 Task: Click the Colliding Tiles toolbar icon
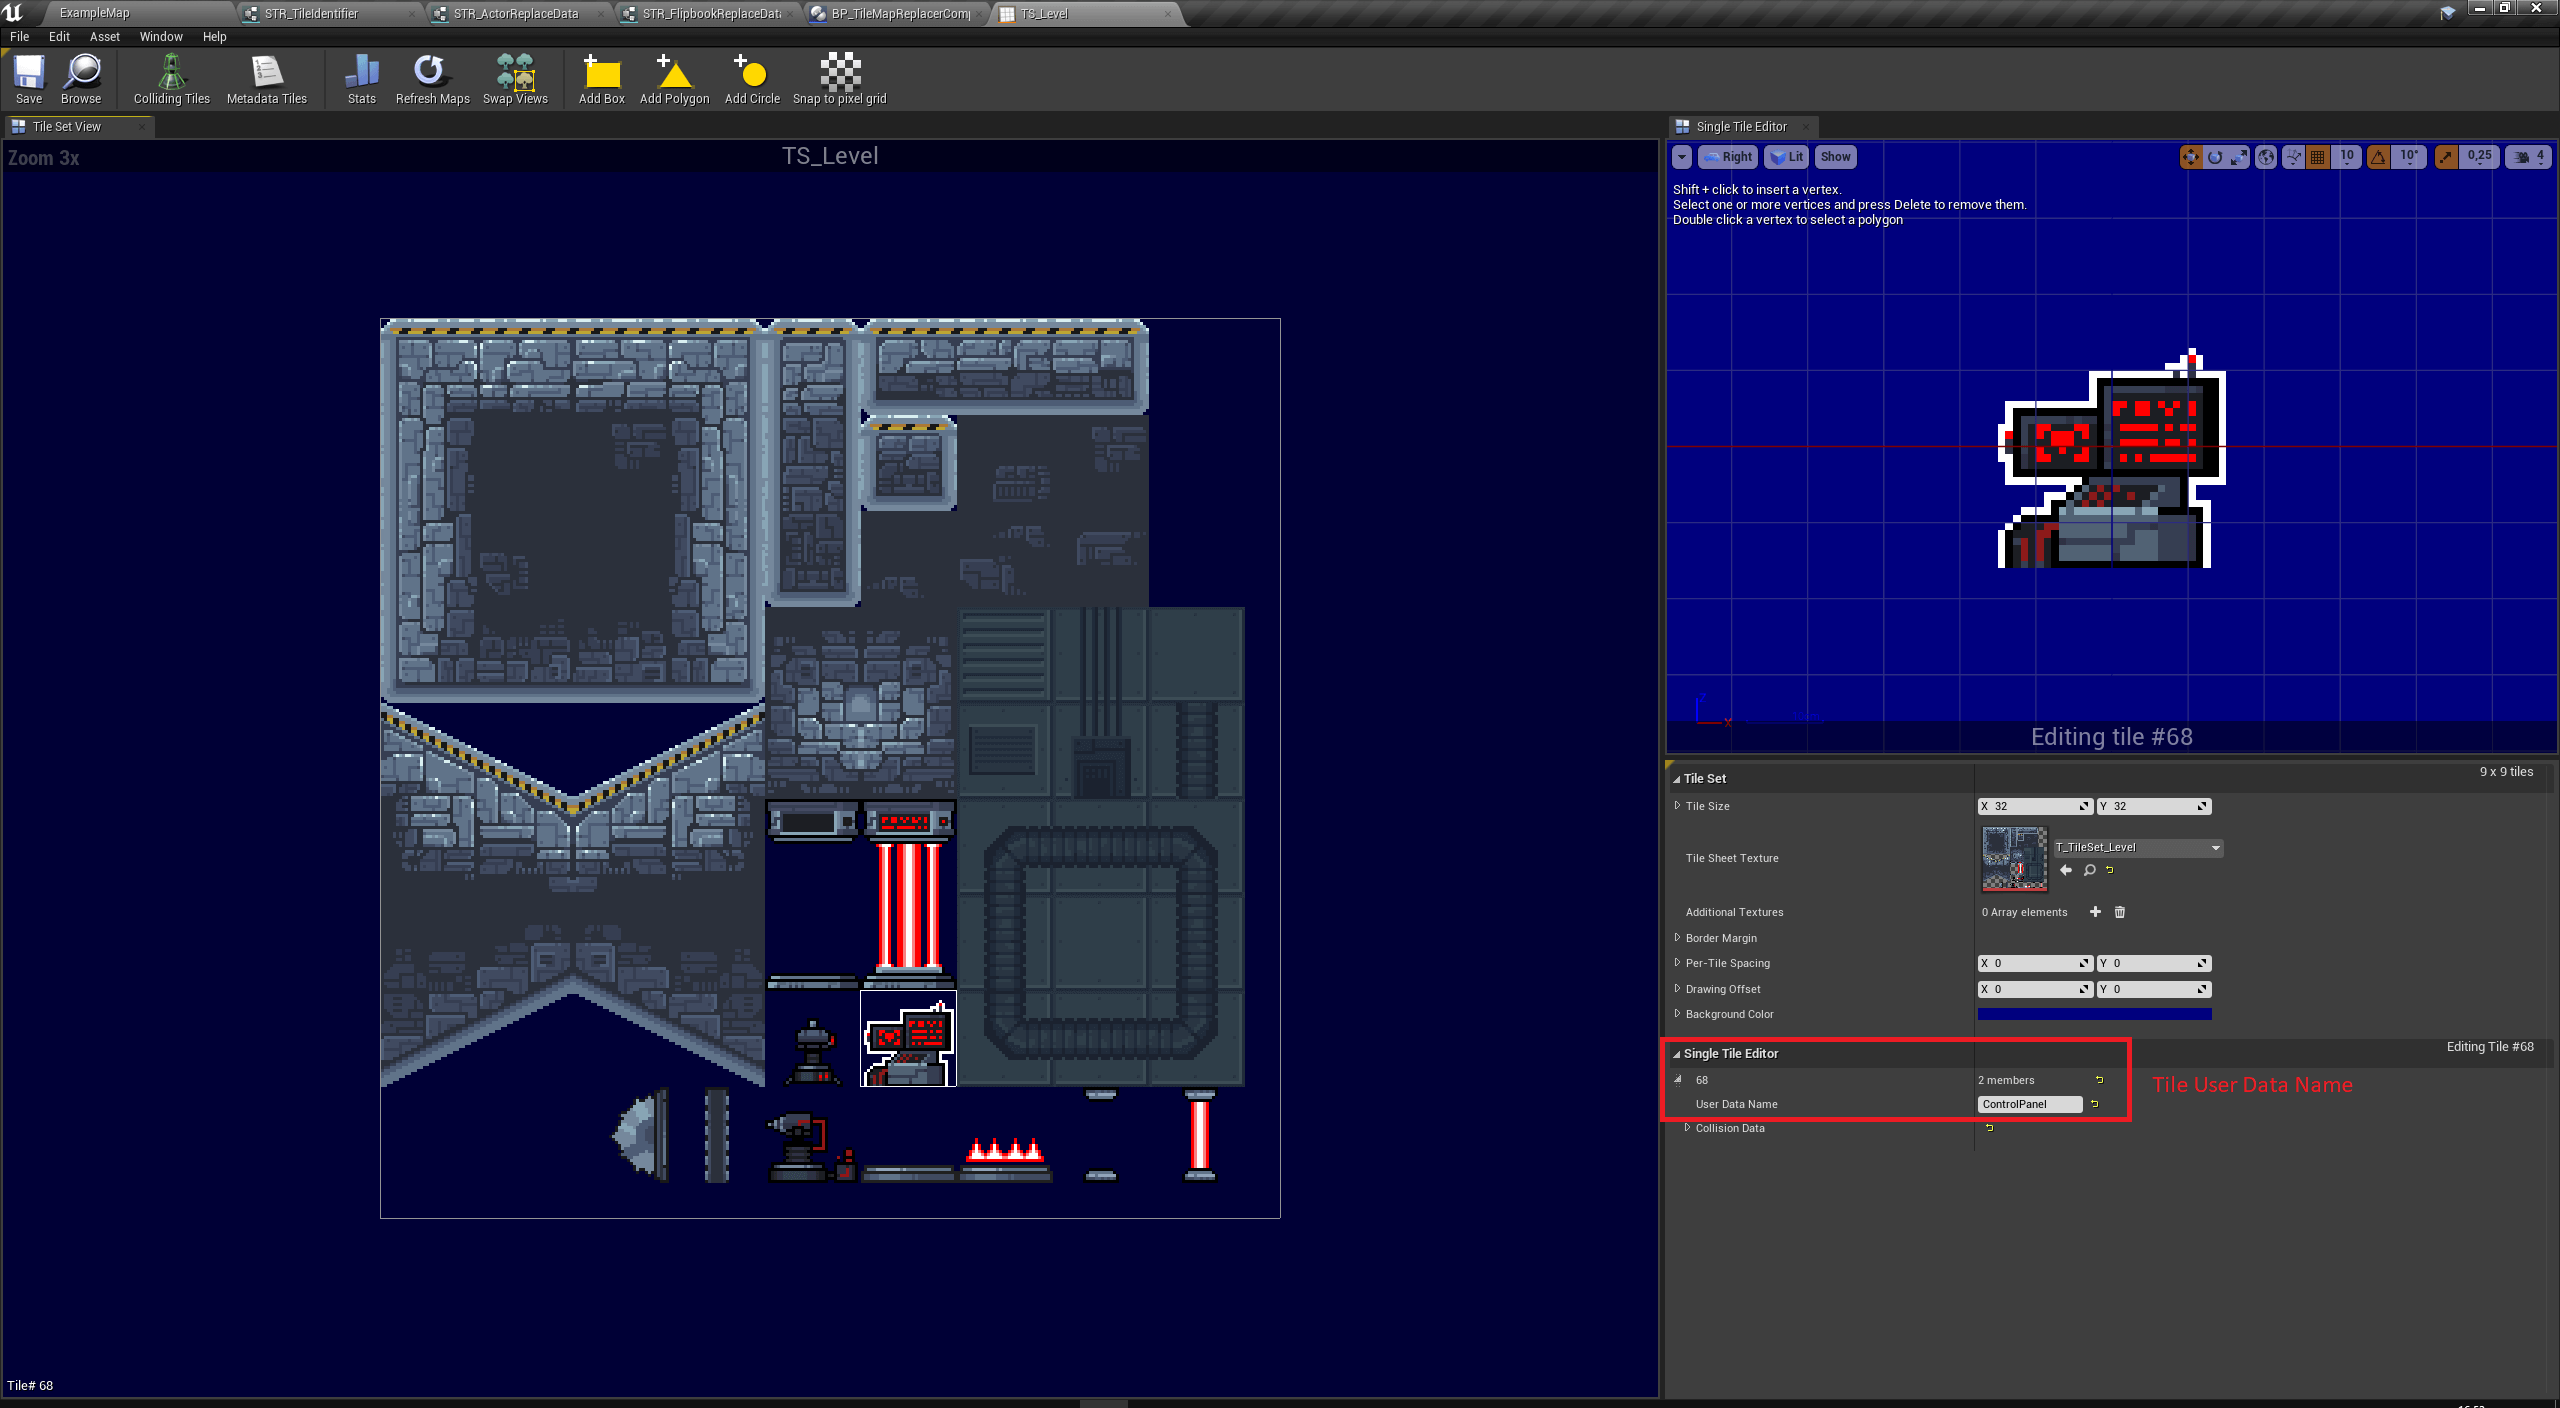pyautogui.click(x=171, y=79)
